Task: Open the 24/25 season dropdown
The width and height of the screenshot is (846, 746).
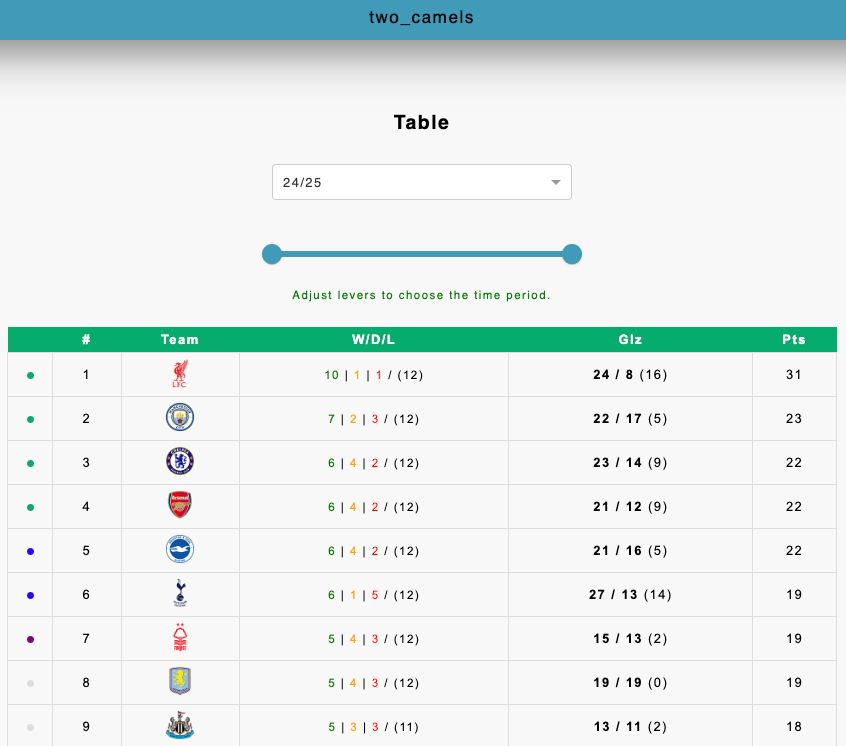Action: click(x=421, y=182)
